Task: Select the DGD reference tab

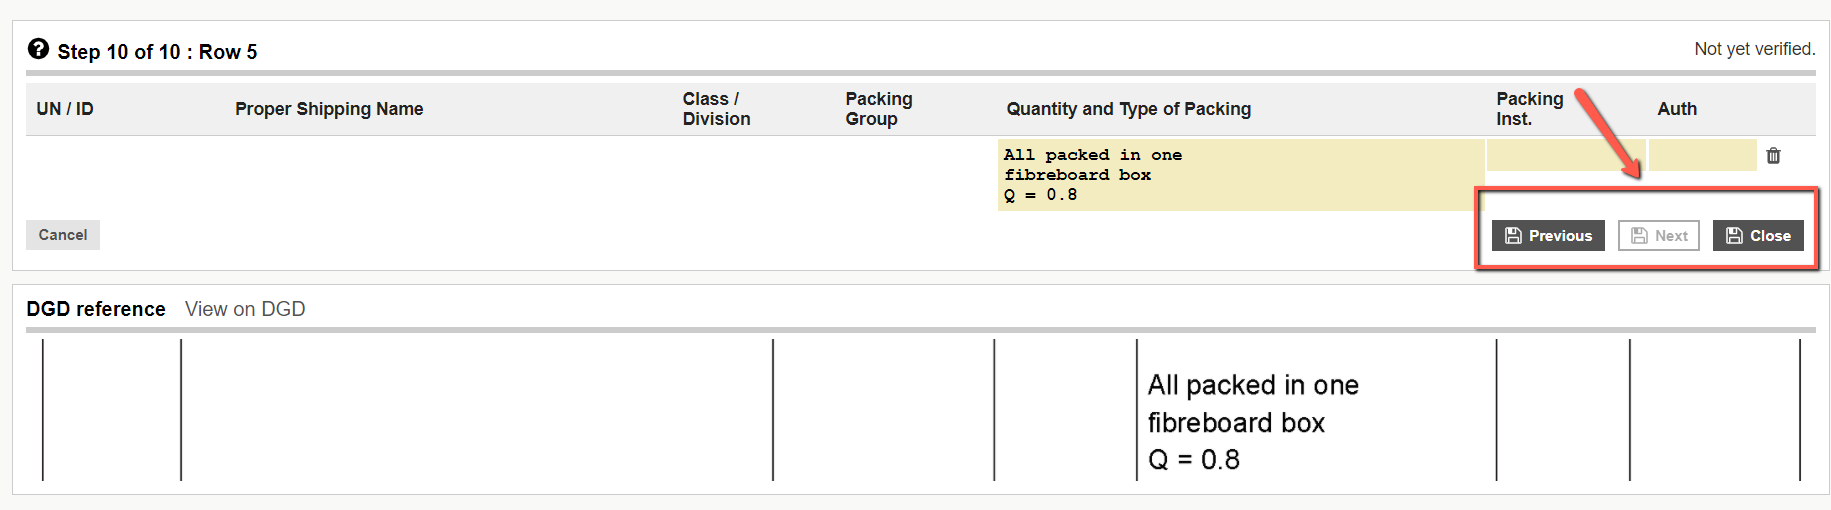Action: tap(96, 309)
